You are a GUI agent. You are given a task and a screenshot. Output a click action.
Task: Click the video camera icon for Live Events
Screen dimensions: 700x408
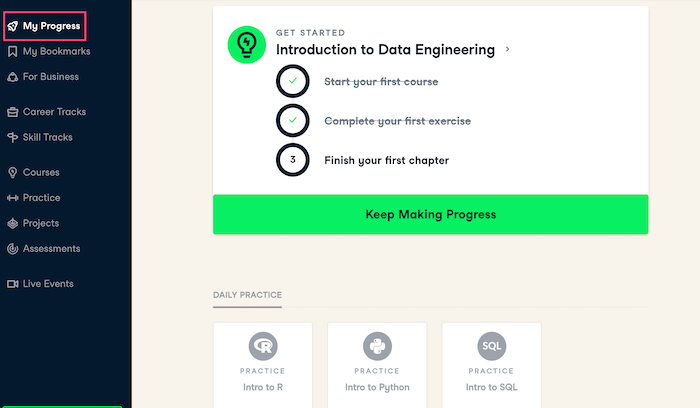click(12, 284)
